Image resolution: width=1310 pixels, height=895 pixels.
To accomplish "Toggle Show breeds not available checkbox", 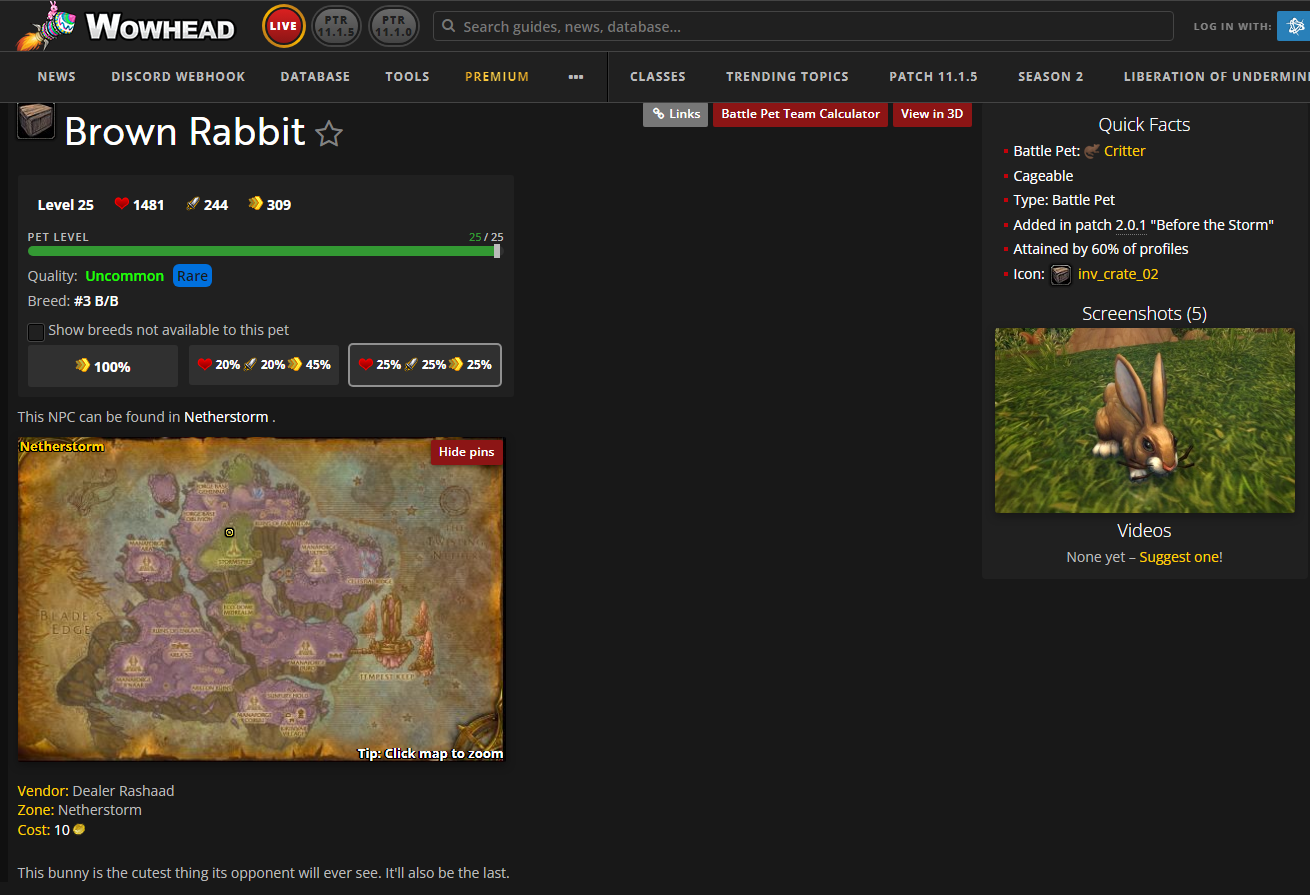I will click(x=36, y=331).
